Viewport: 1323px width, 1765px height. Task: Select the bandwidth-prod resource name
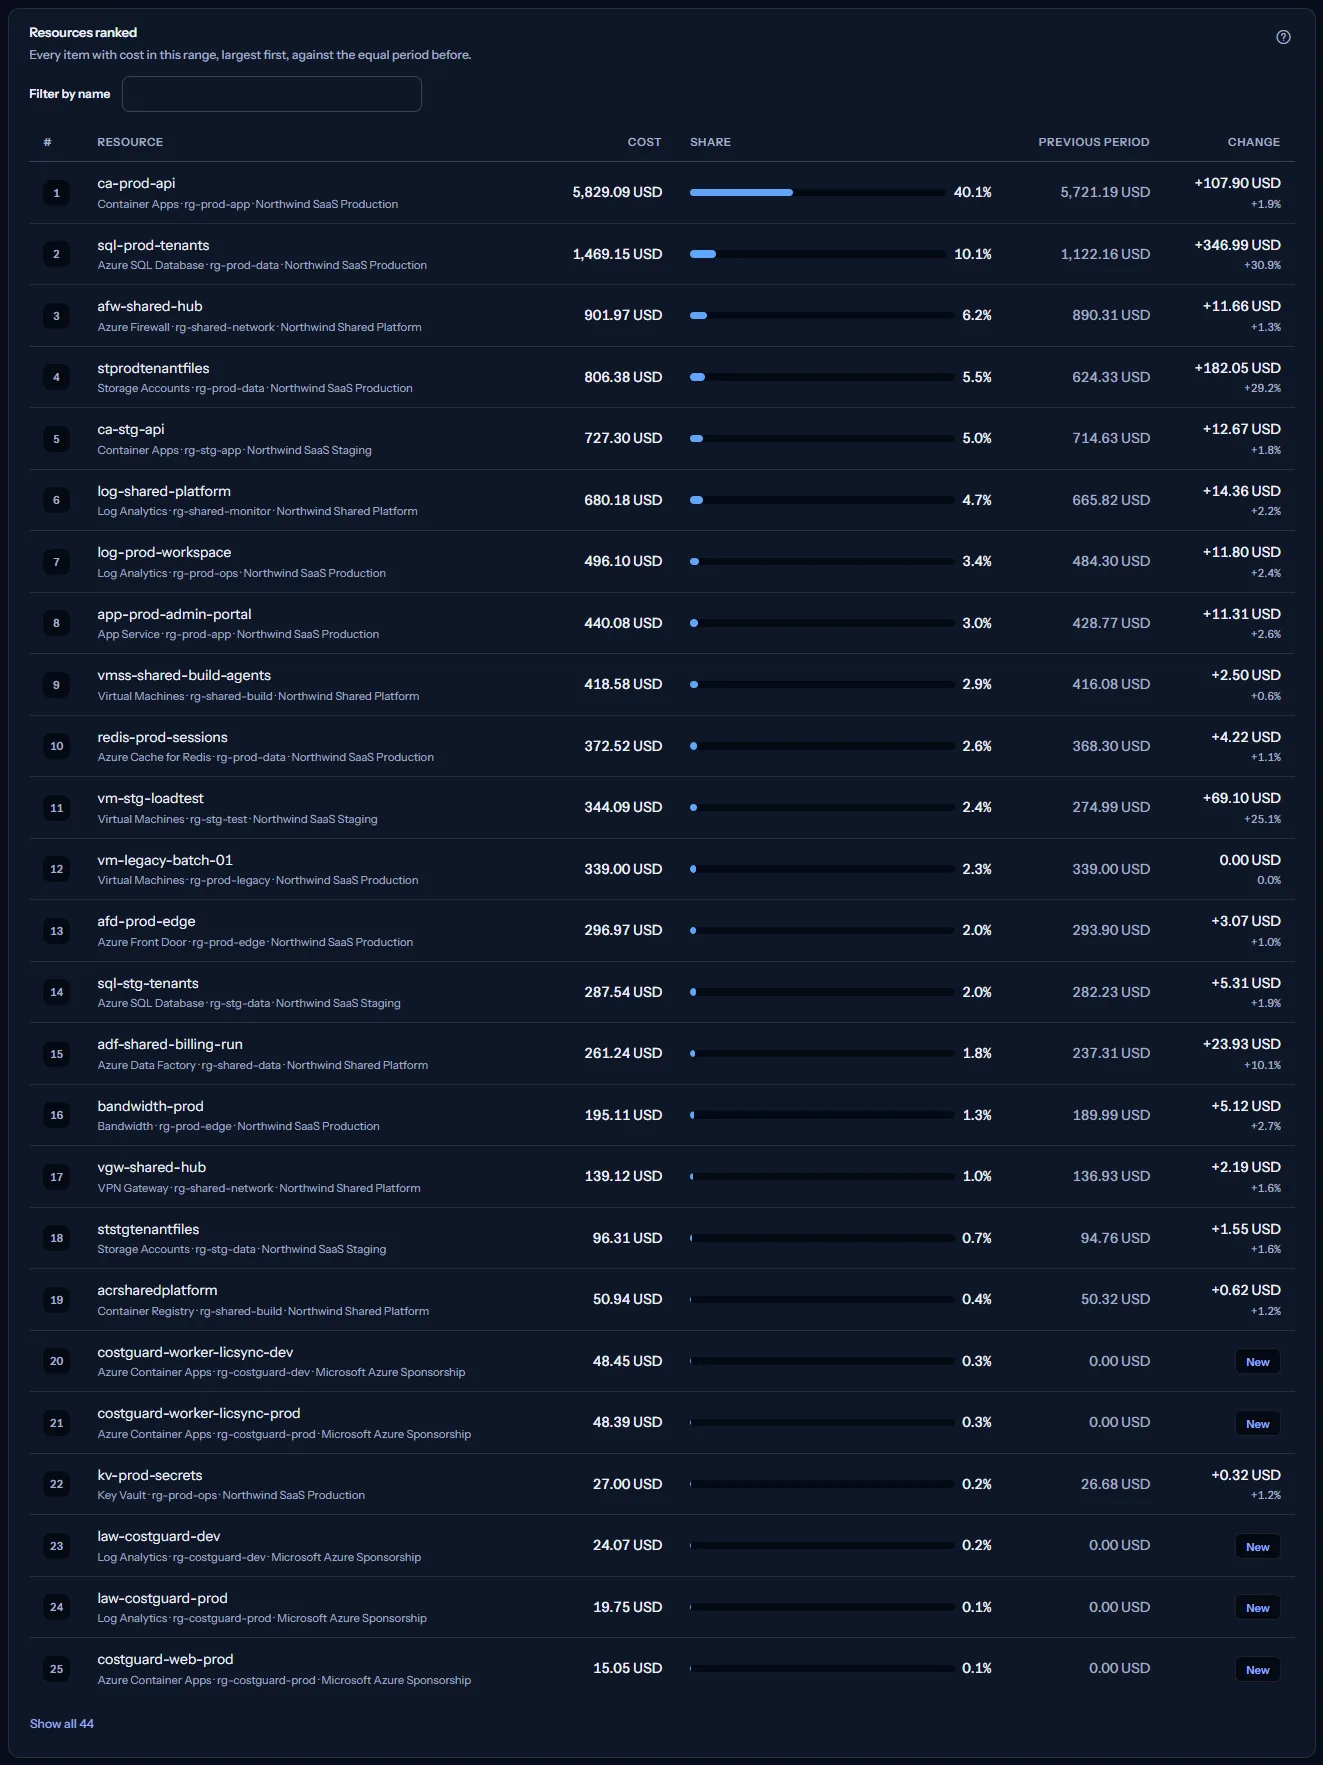(150, 1106)
